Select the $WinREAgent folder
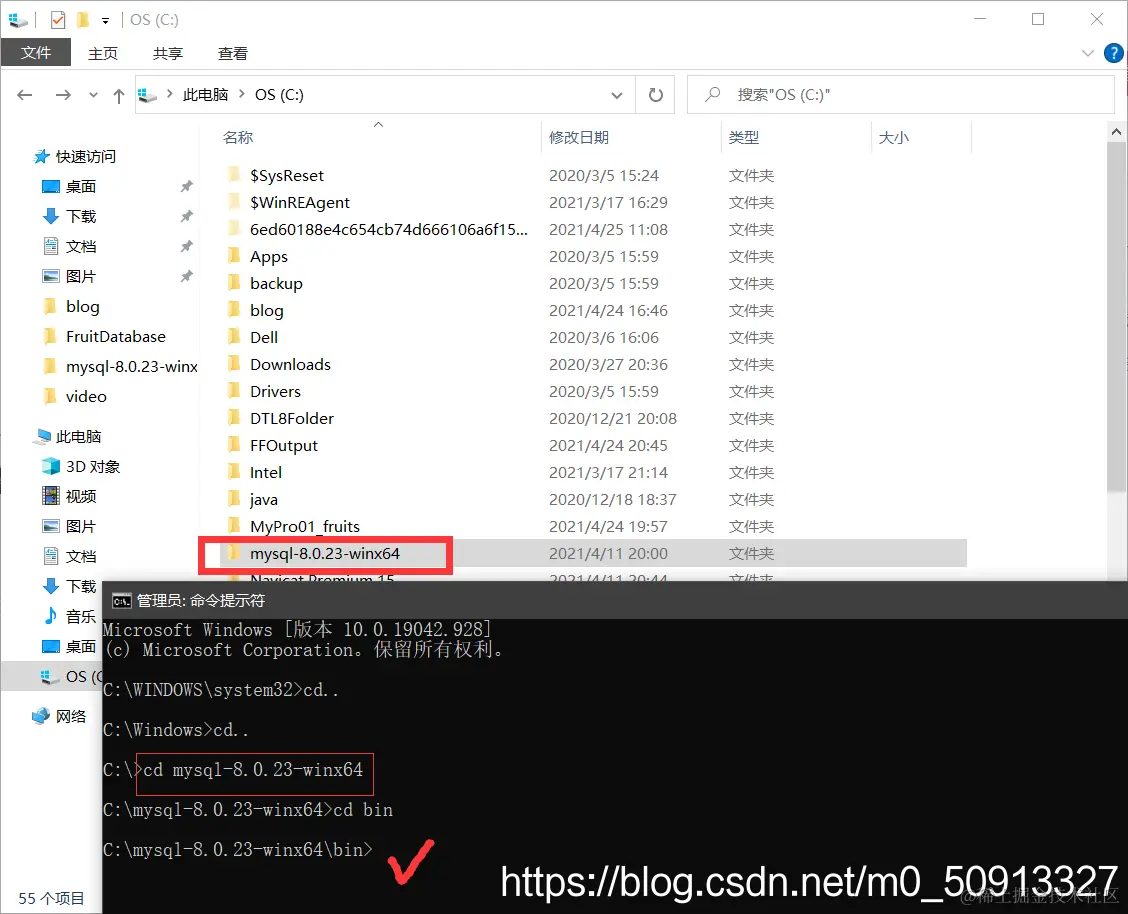The image size is (1128, 914). tap(299, 203)
